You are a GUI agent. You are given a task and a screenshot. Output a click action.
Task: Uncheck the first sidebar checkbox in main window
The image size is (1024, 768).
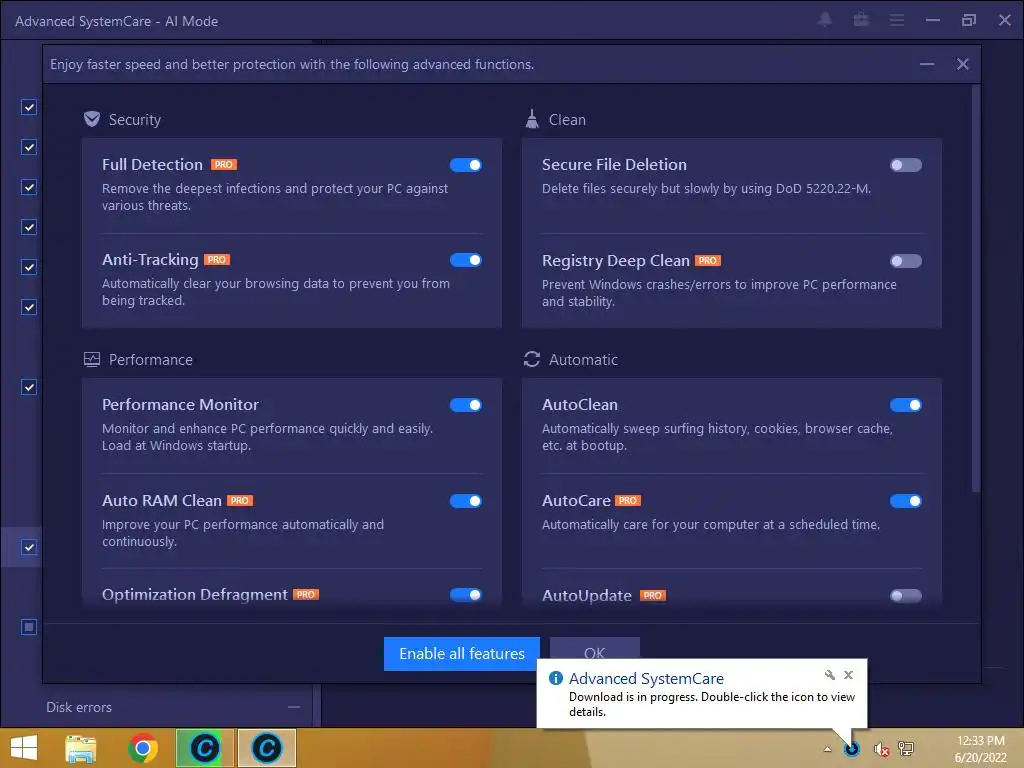tap(29, 107)
